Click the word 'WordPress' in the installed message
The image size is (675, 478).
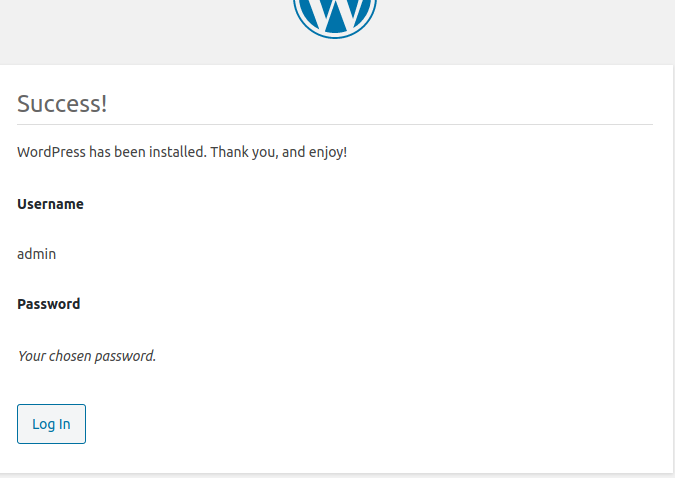point(51,152)
